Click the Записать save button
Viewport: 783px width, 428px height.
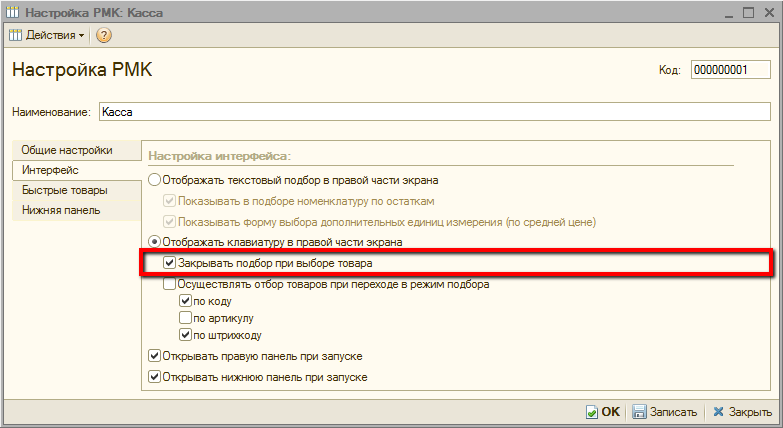click(665, 411)
